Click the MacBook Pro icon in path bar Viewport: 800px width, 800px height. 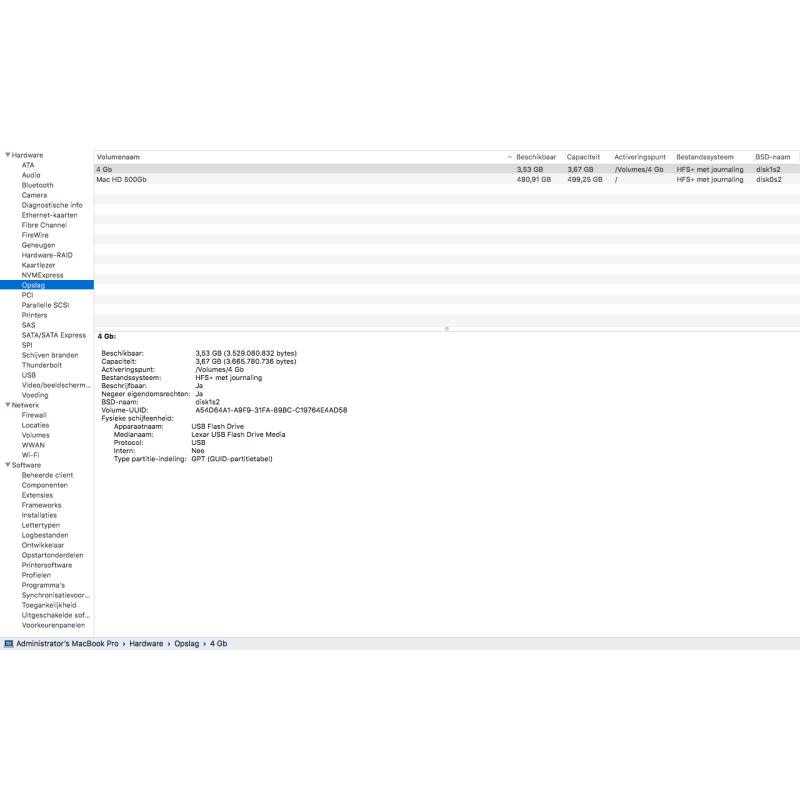click(9, 644)
